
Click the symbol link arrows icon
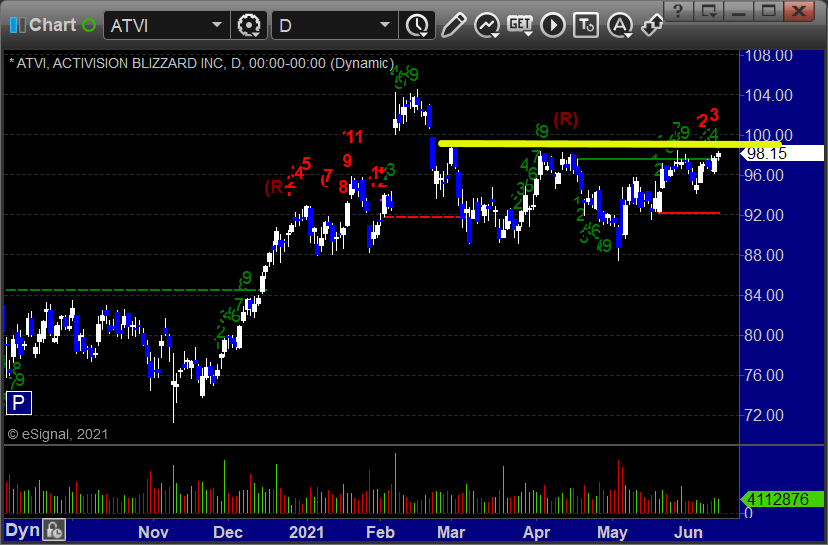click(652, 25)
